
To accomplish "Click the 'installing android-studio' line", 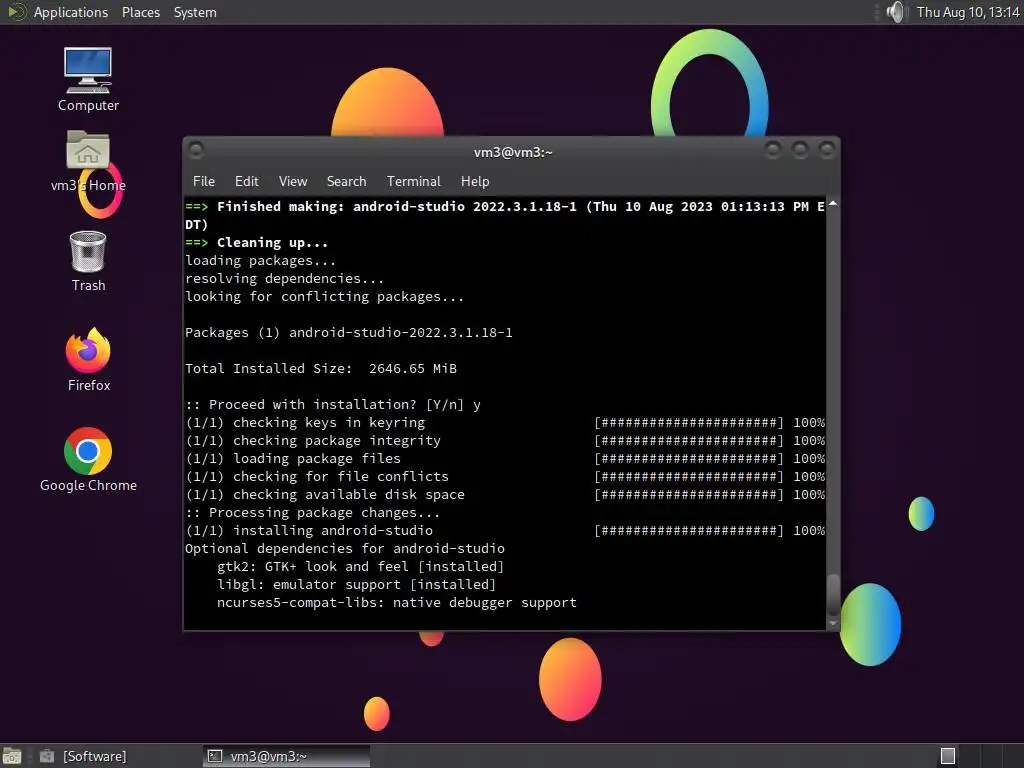I will click(505, 530).
